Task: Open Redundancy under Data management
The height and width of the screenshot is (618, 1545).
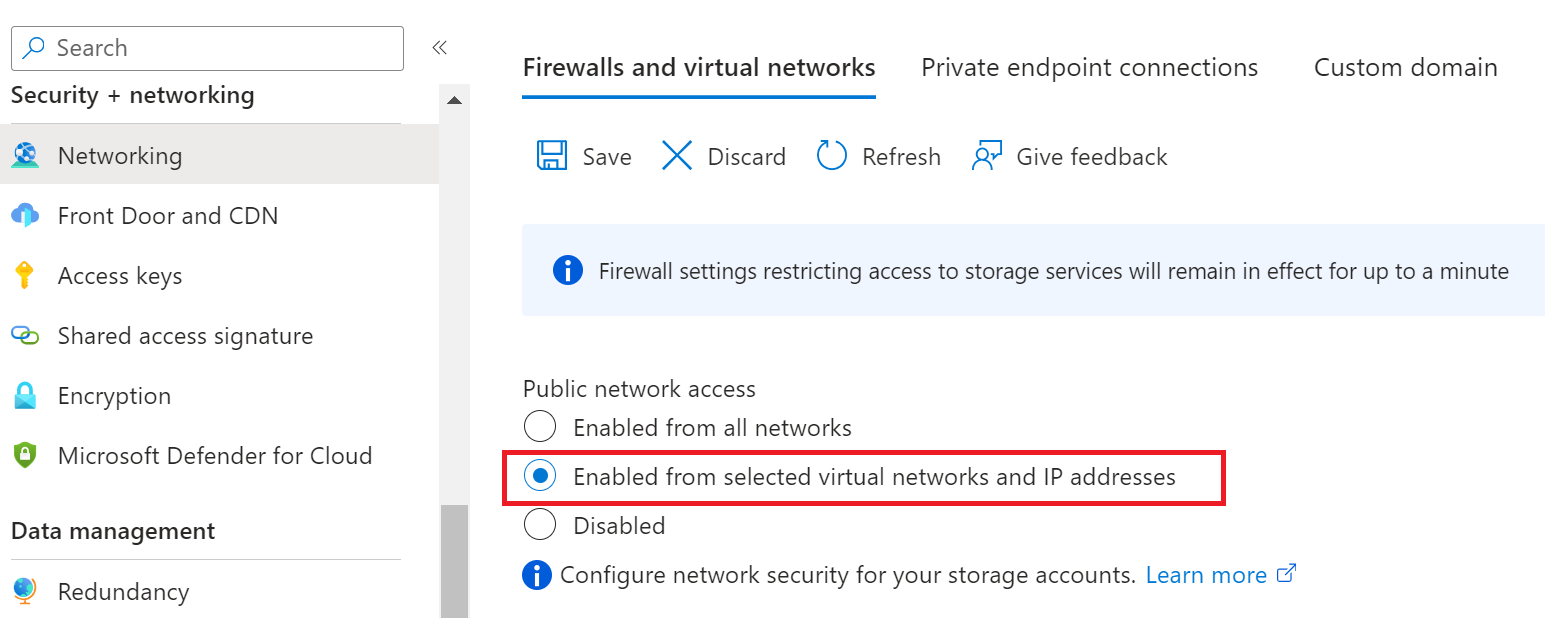Action: 123,592
